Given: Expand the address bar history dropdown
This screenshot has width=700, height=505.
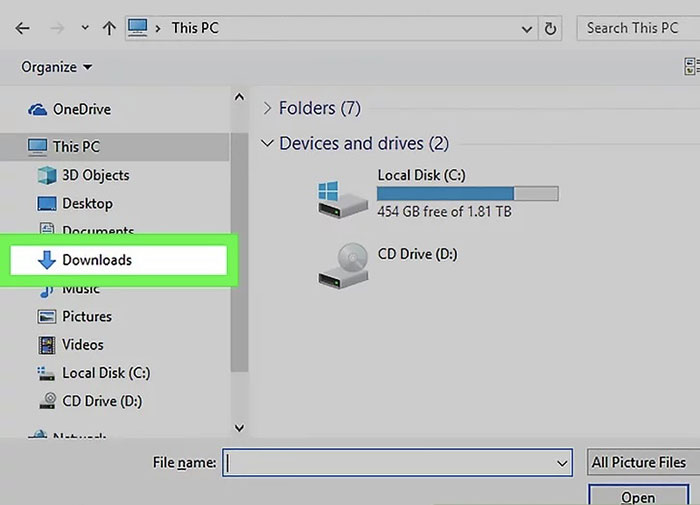Looking at the screenshot, I should pos(527,29).
